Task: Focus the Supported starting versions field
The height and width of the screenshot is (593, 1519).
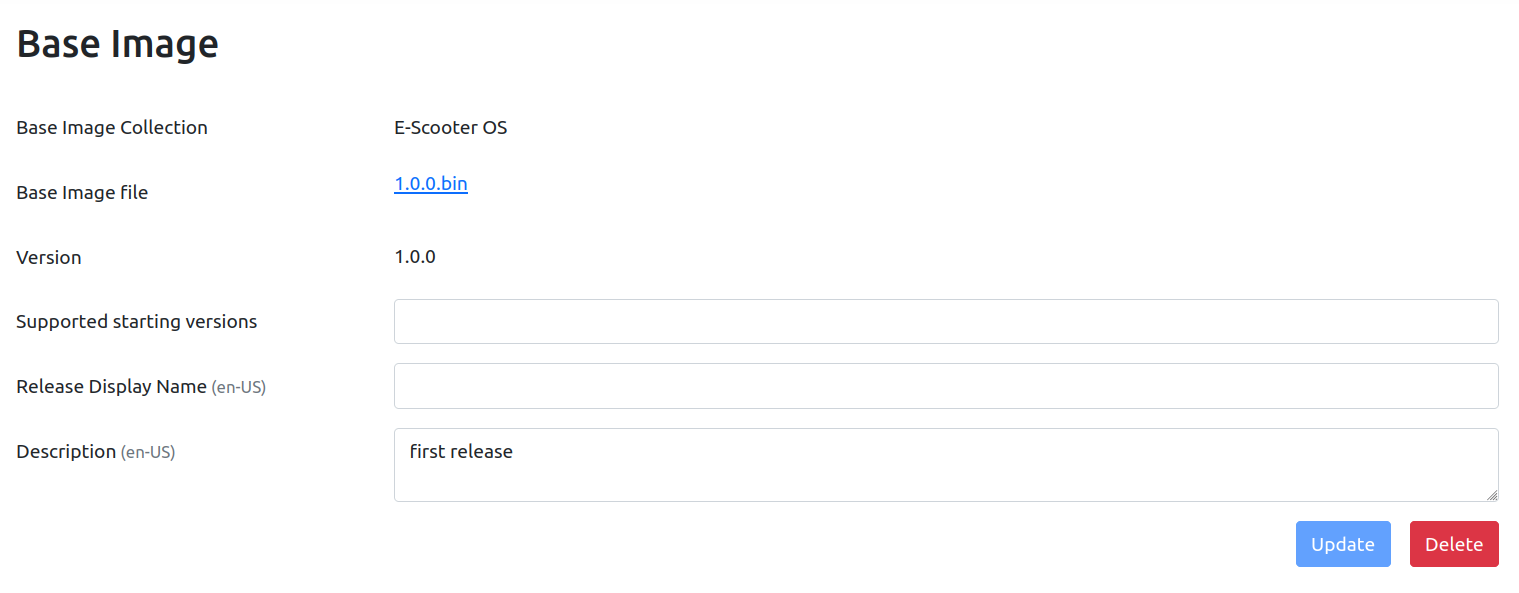Action: (945, 321)
